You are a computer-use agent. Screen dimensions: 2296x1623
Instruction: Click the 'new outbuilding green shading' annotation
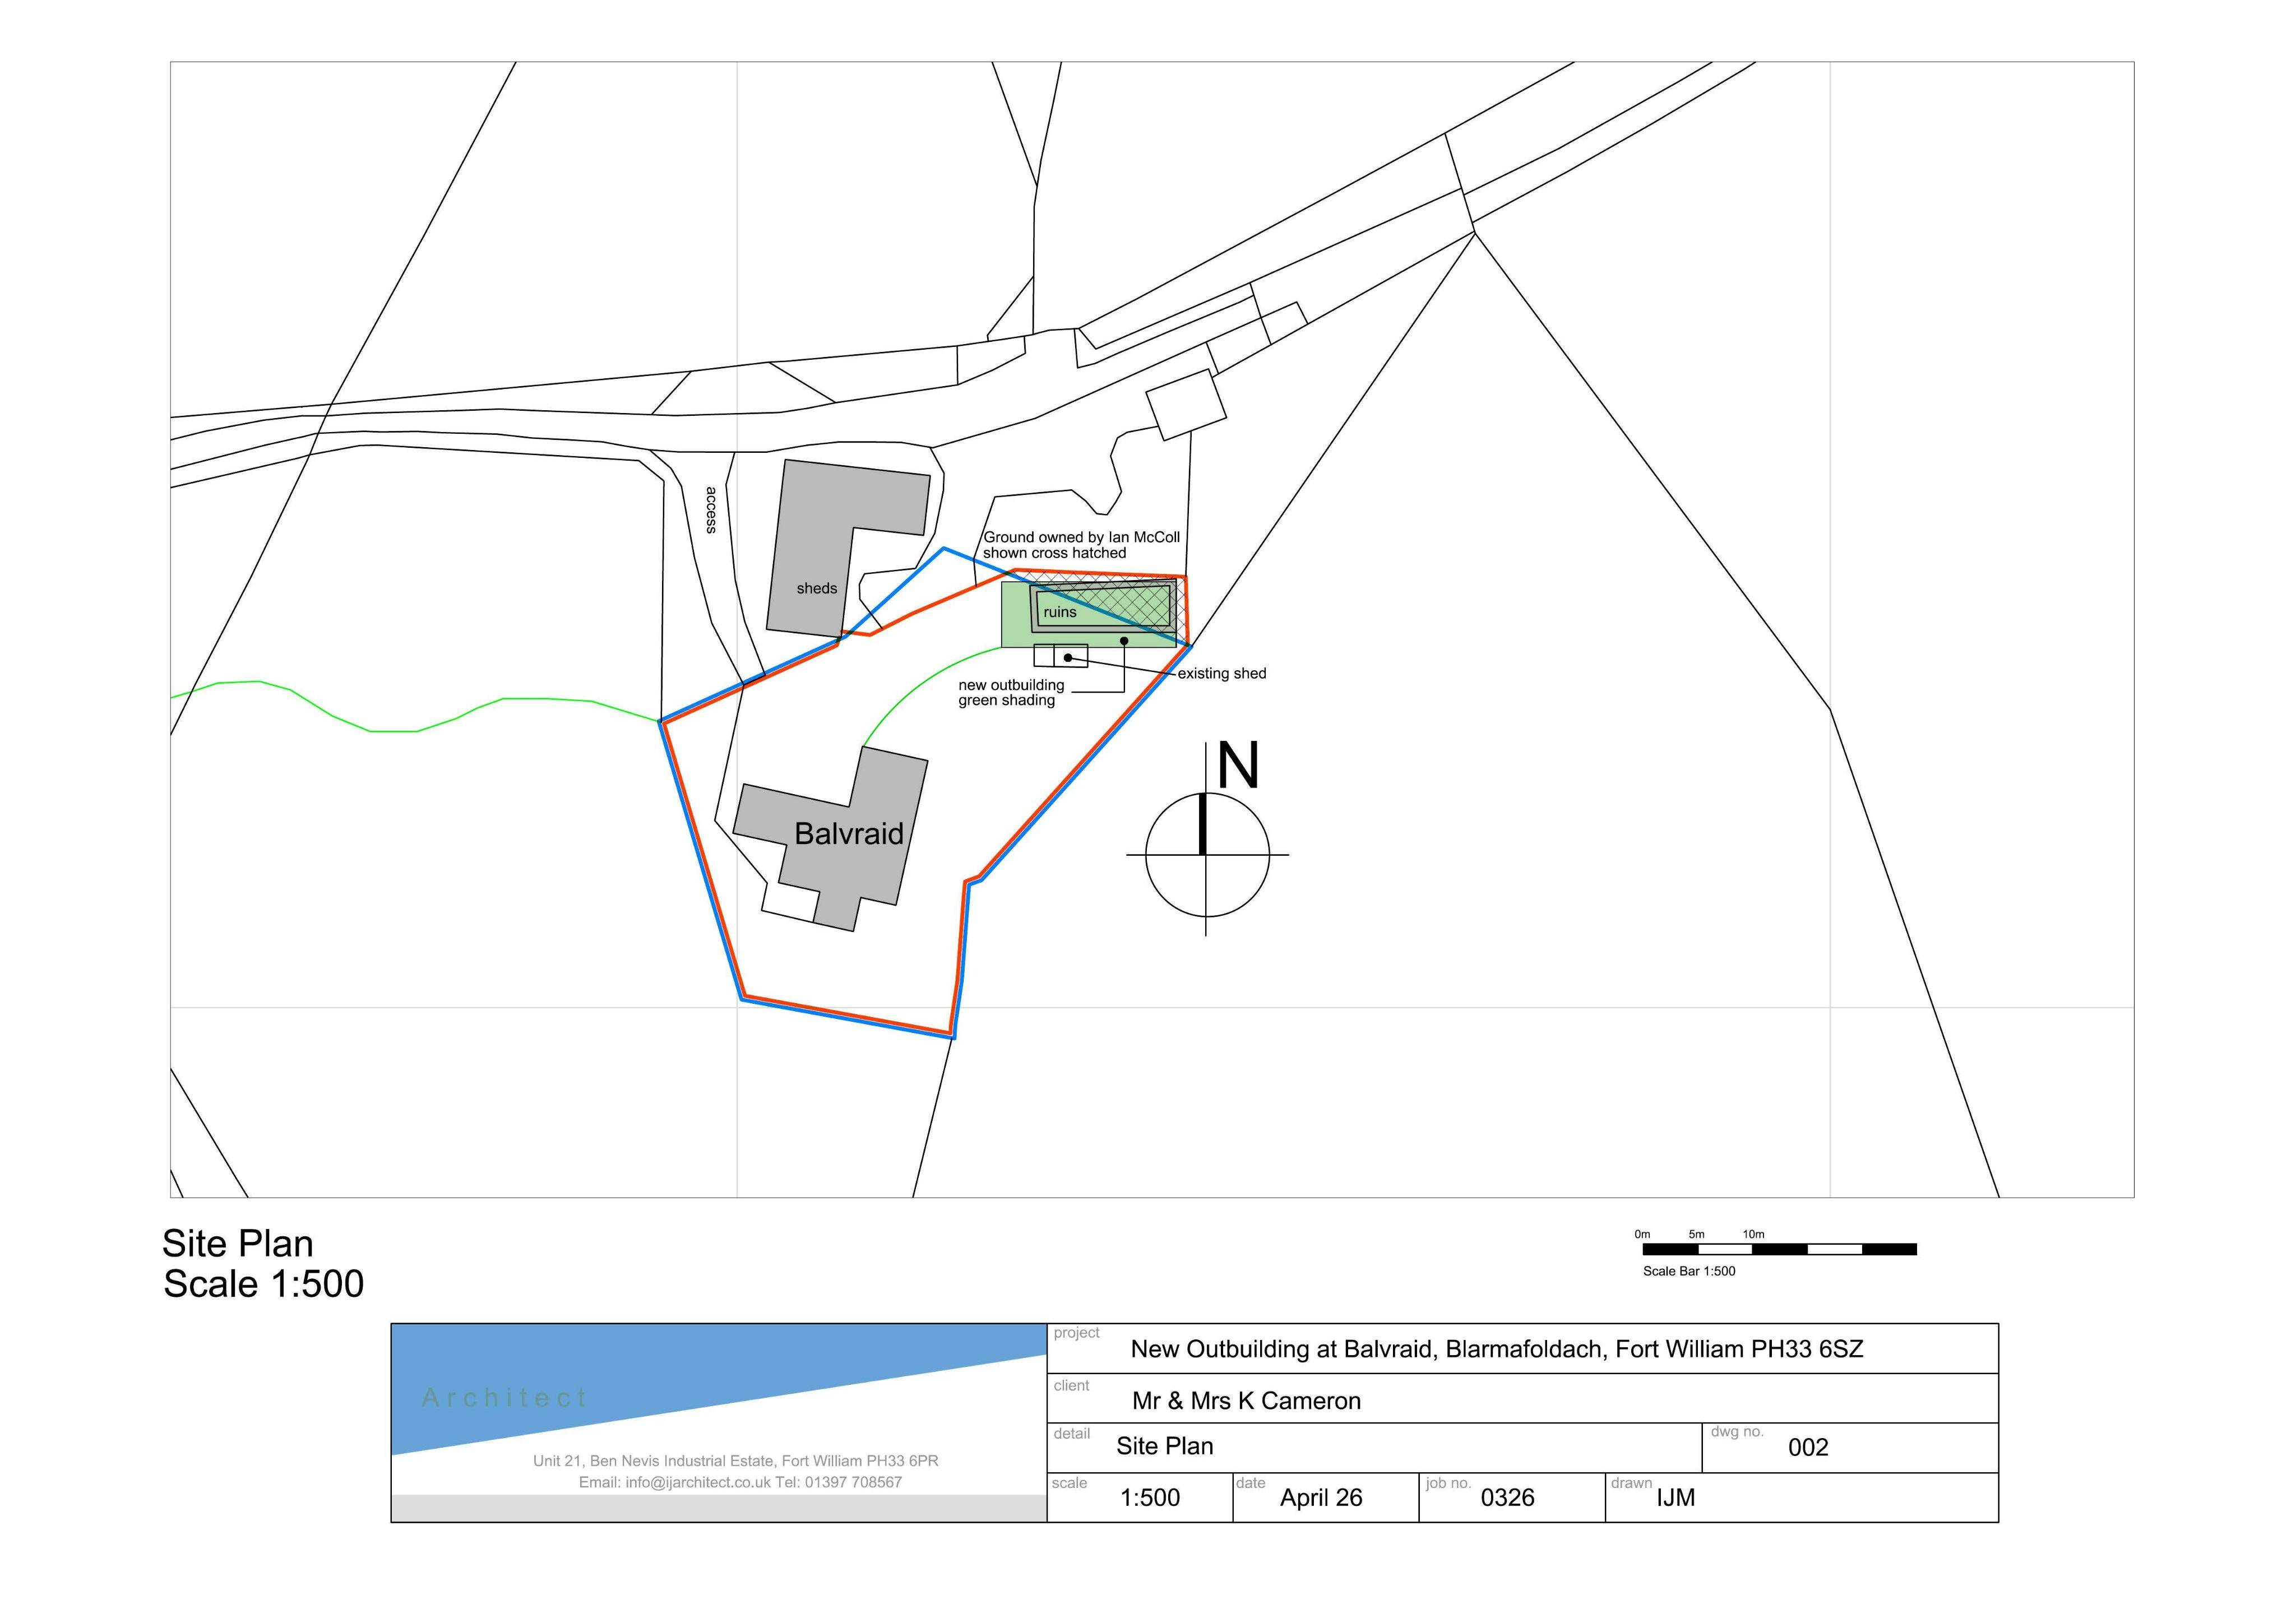(1011, 692)
